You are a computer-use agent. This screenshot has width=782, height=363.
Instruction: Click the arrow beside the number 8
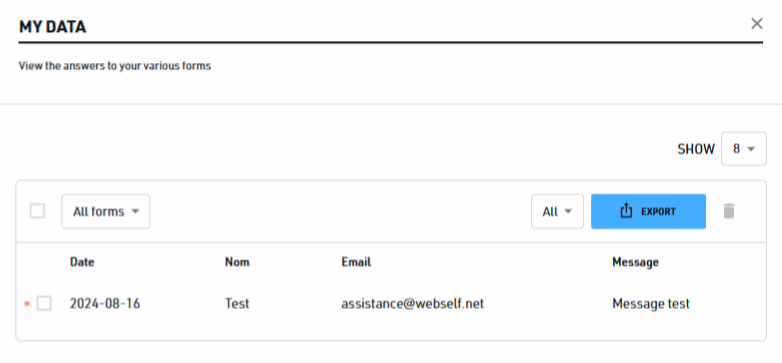(x=751, y=149)
